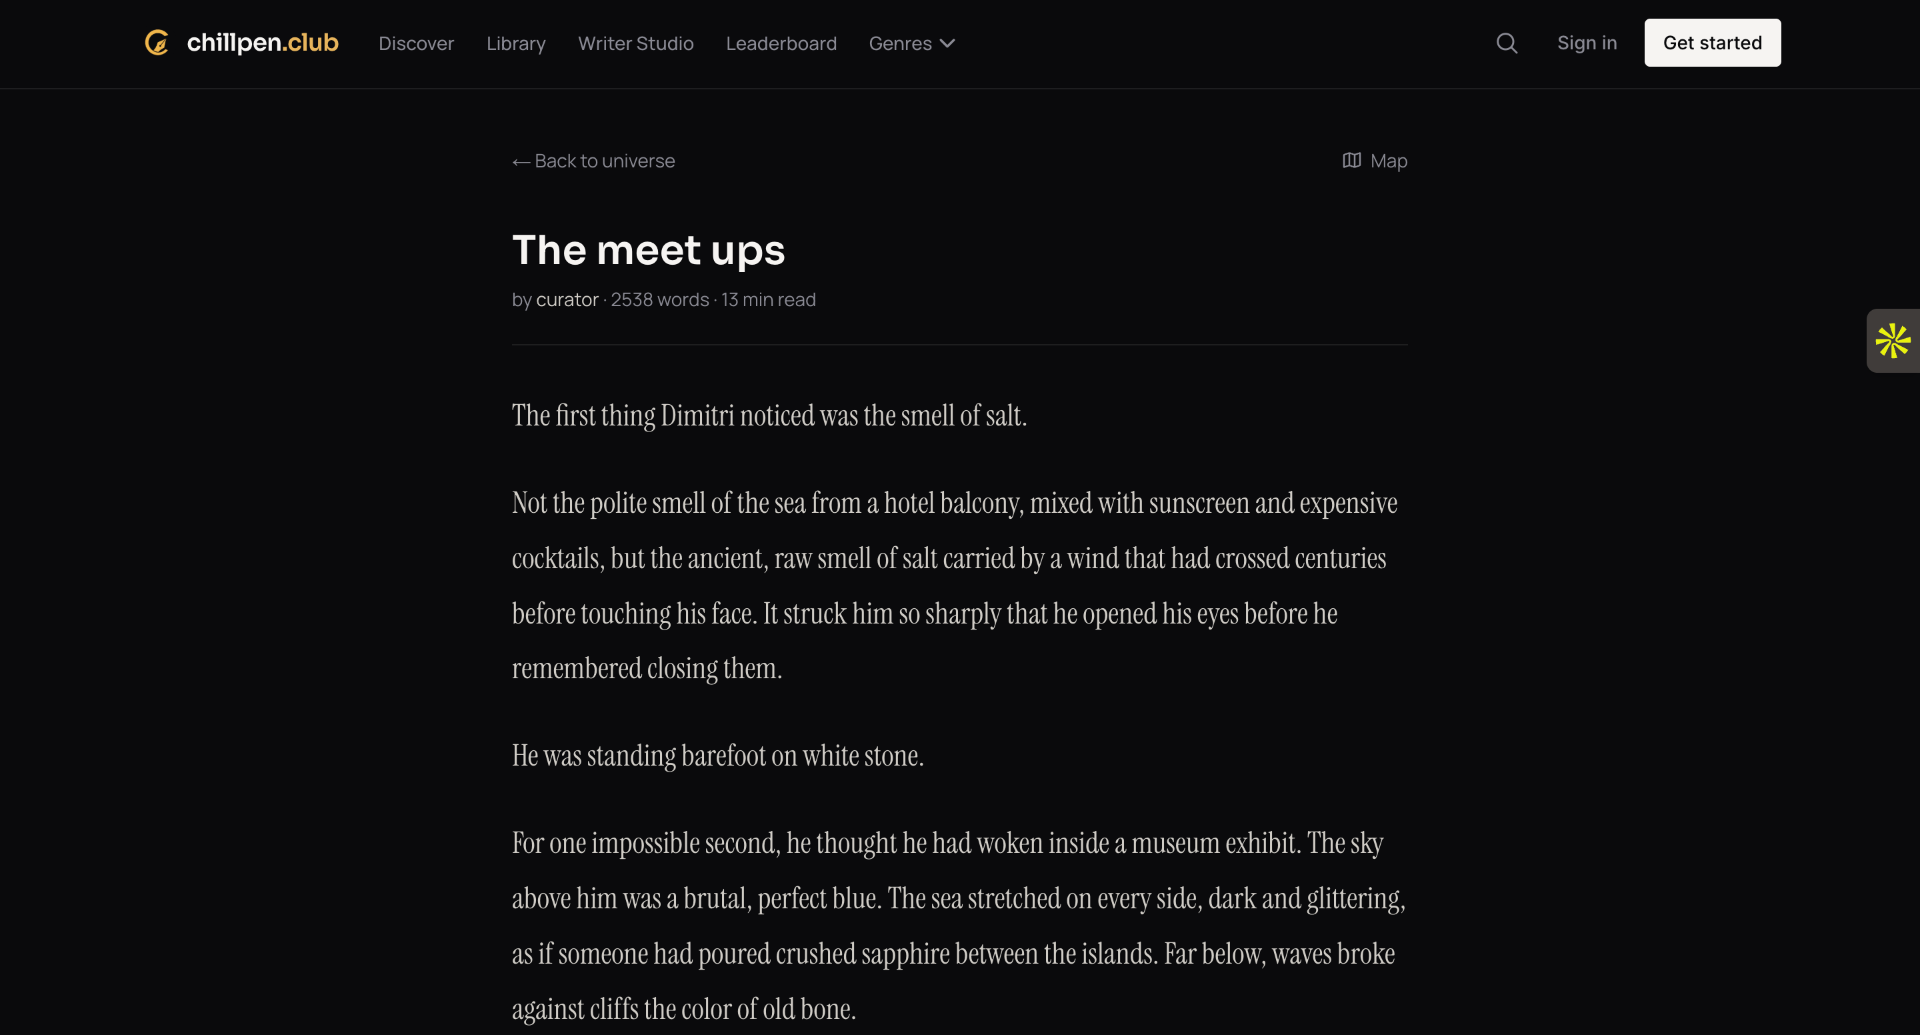The width and height of the screenshot is (1920, 1035).
Task: View the Leaderboard page
Action: pyautogui.click(x=781, y=43)
